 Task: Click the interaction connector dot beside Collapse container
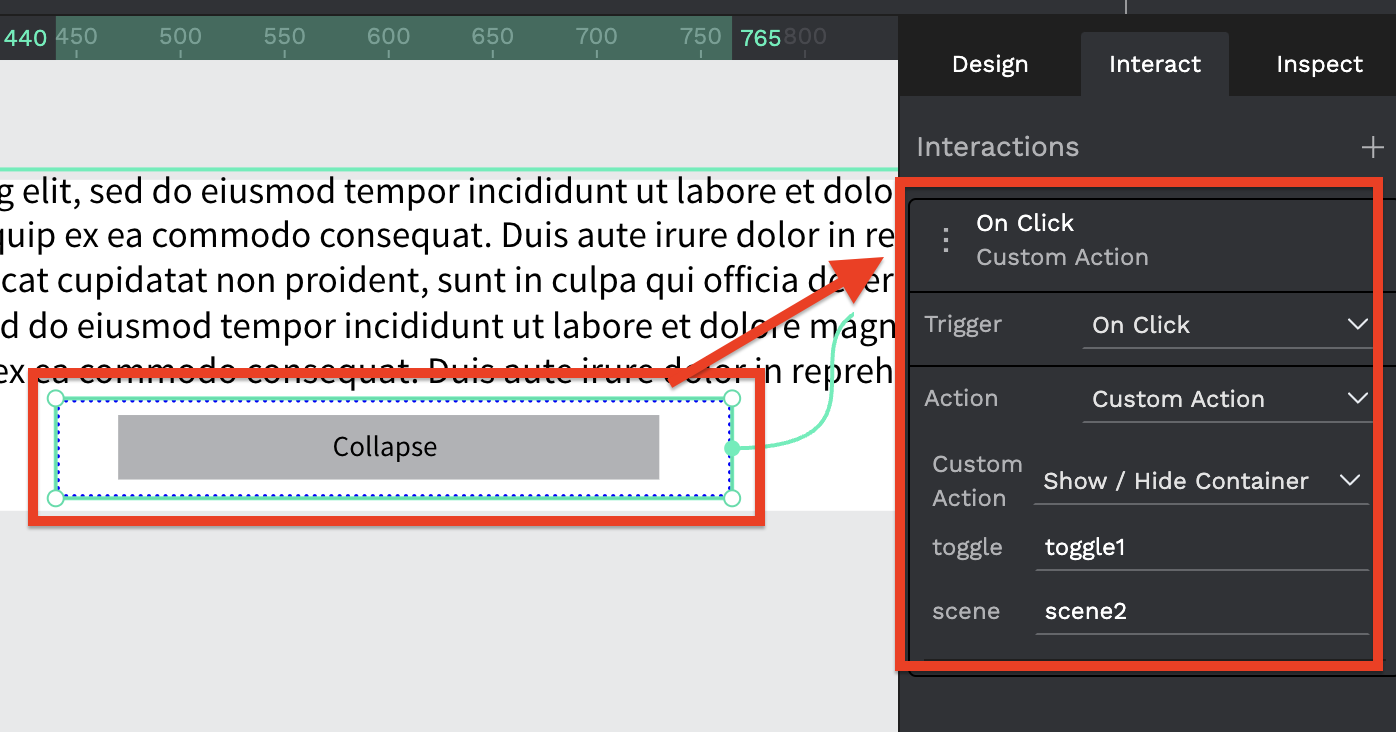[731, 448]
